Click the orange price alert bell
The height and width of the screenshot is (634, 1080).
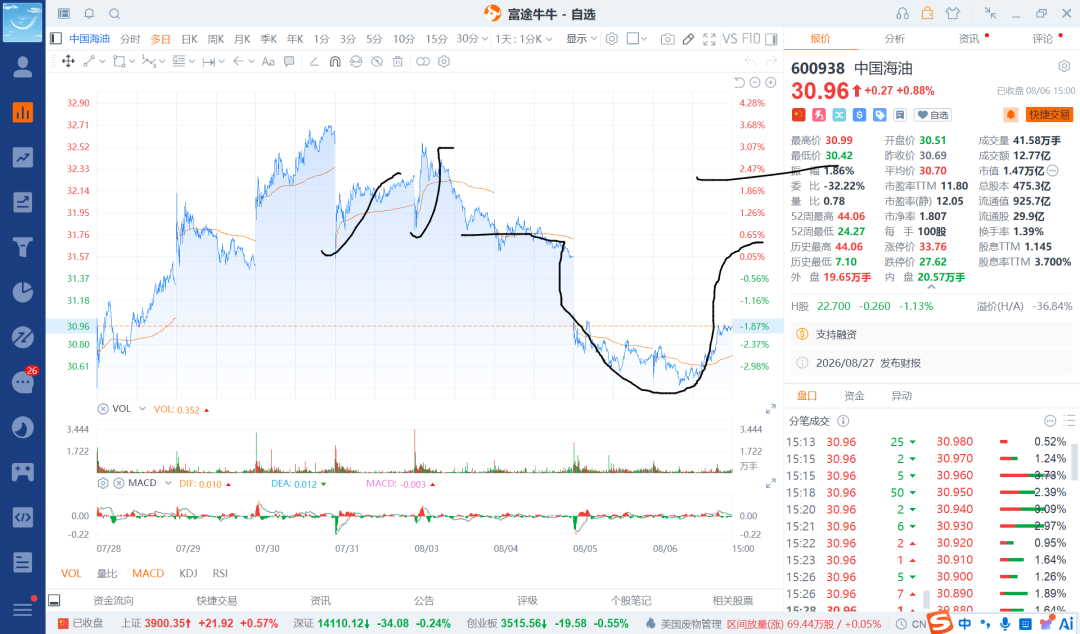[1010, 114]
